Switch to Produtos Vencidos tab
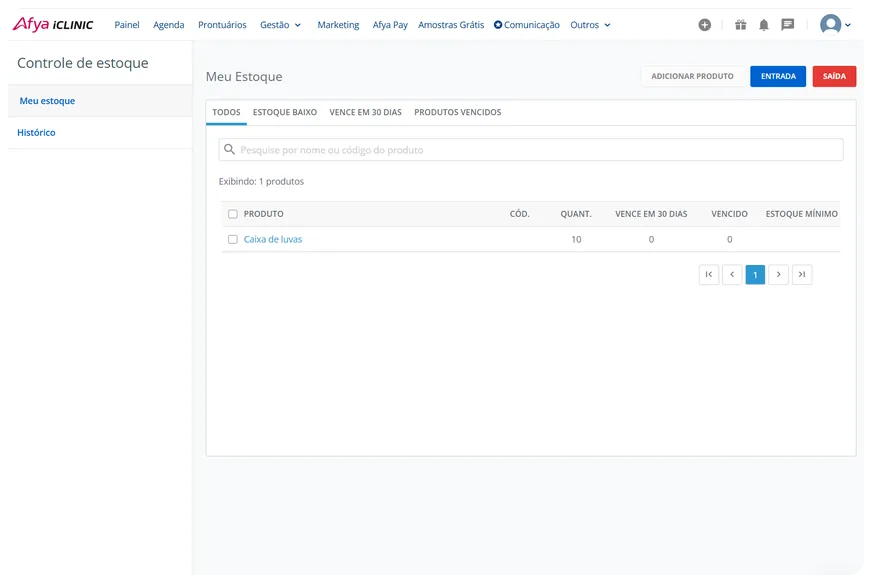 tap(458, 112)
